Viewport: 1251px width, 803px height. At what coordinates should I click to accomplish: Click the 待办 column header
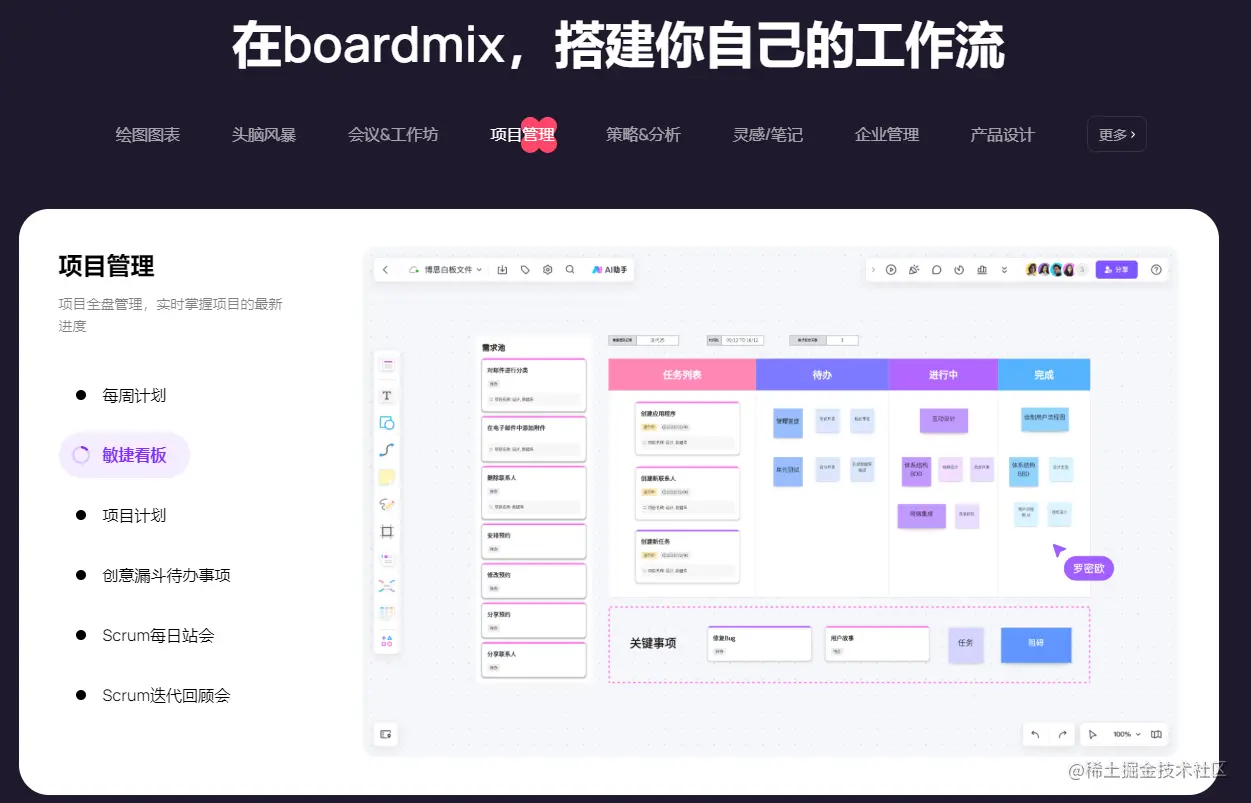[x=822, y=375]
